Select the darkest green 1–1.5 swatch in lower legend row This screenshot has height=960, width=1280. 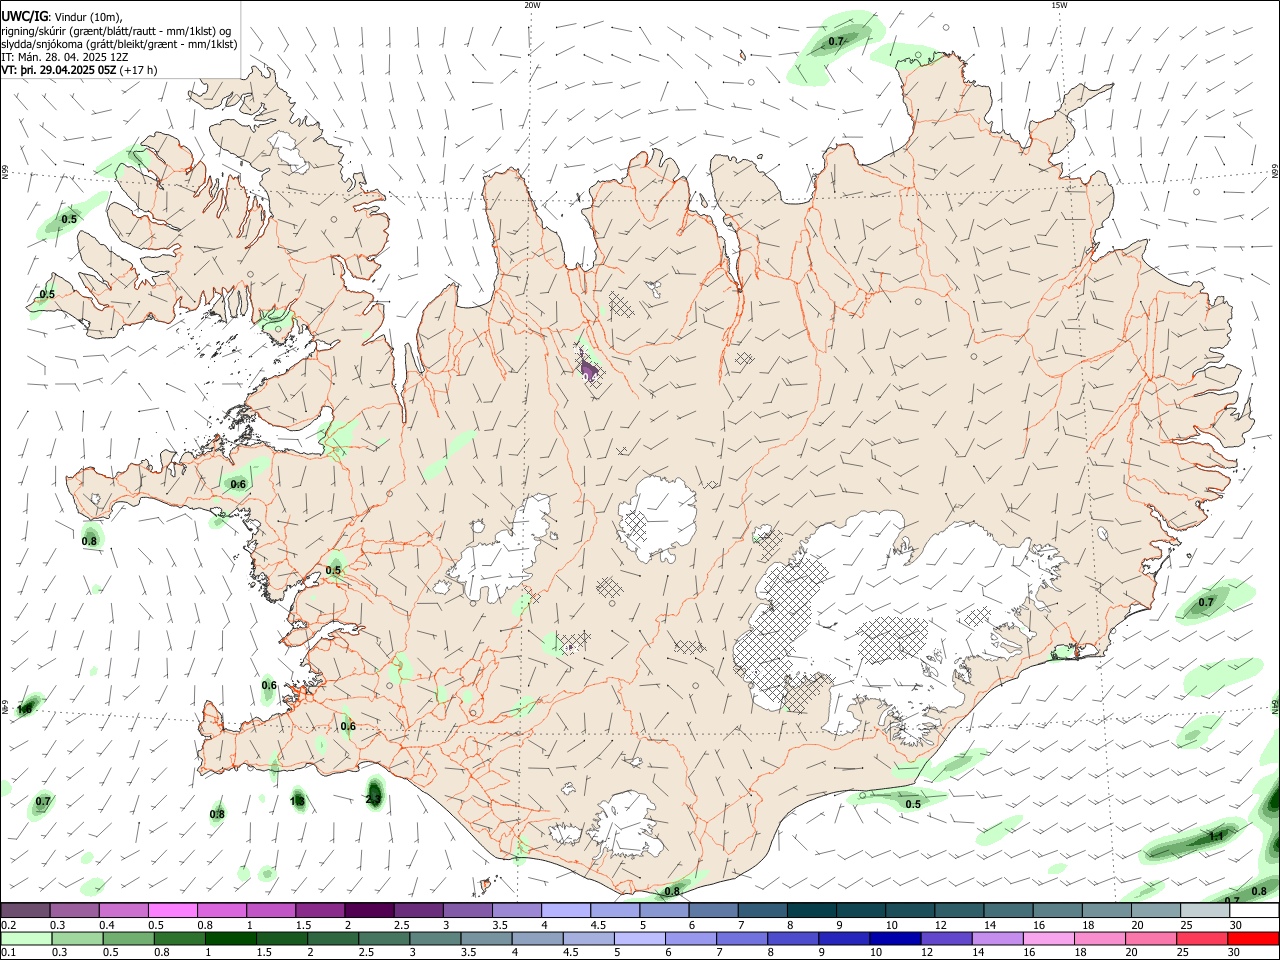230,939
